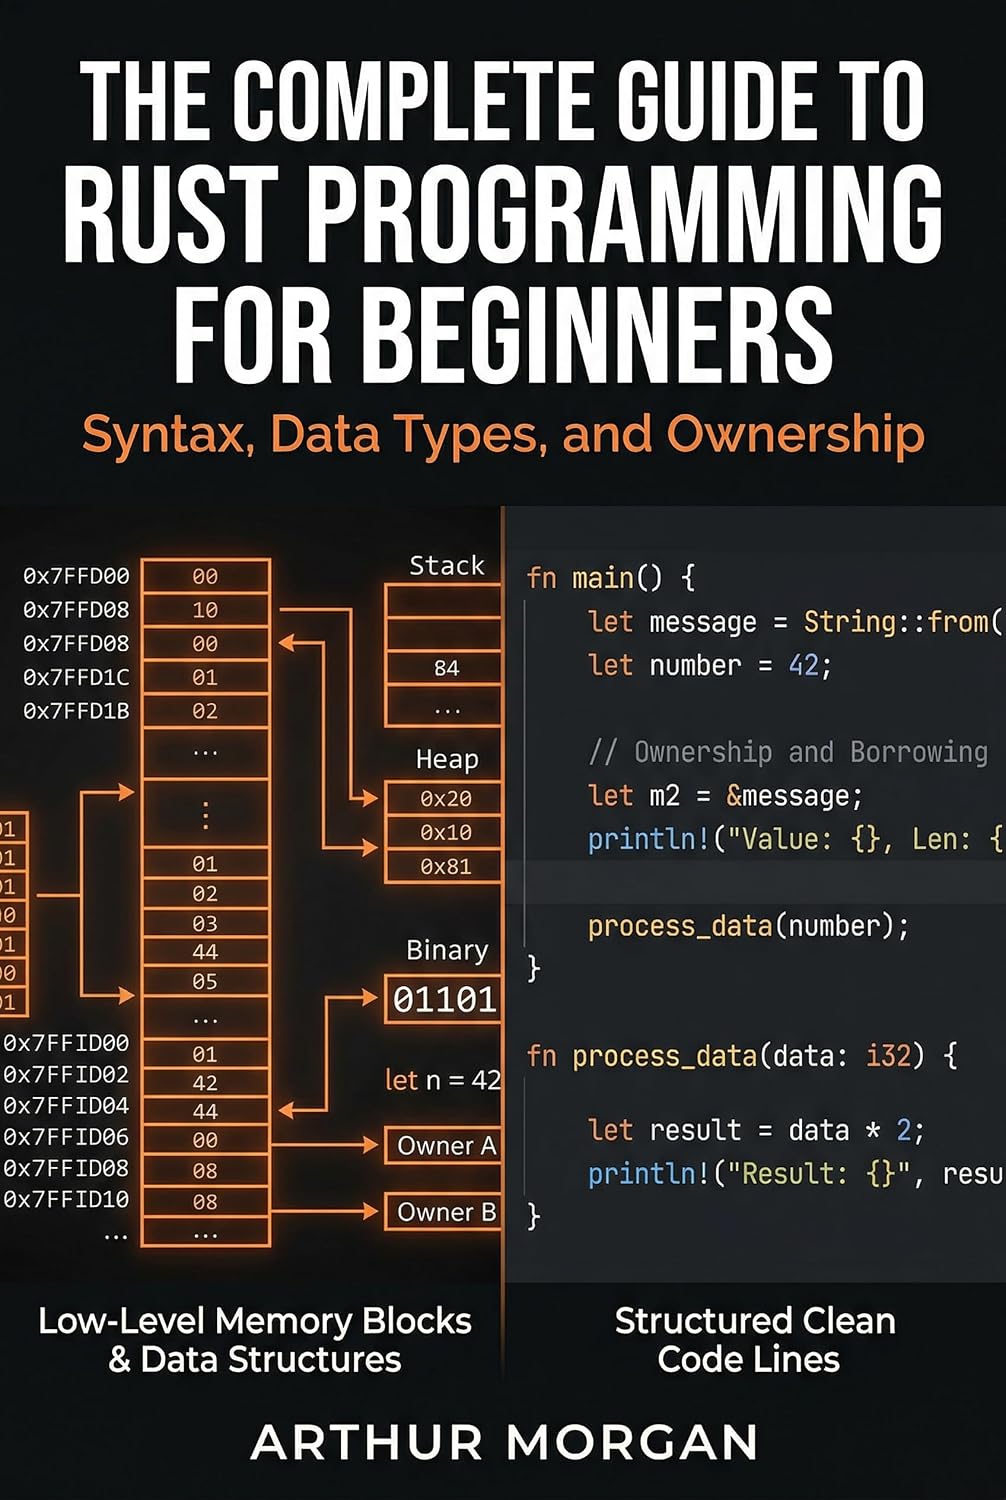This screenshot has height=1500, width=1006.
Task: Select the code line println!("Value: {}, Len:
Action: click(x=795, y=839)
